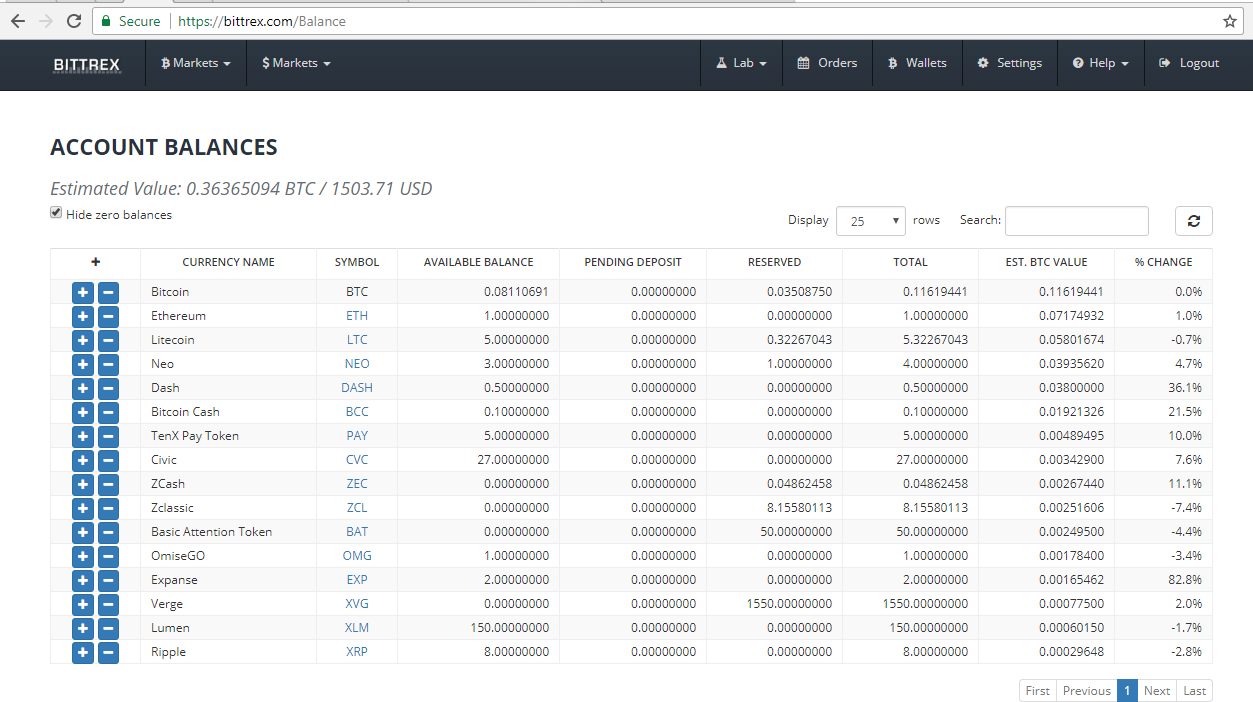Viewport: 1253px width, 702px height.
Task: Click the deposit plus icon for Bitcoin Cash
Action: coord(83,412)
